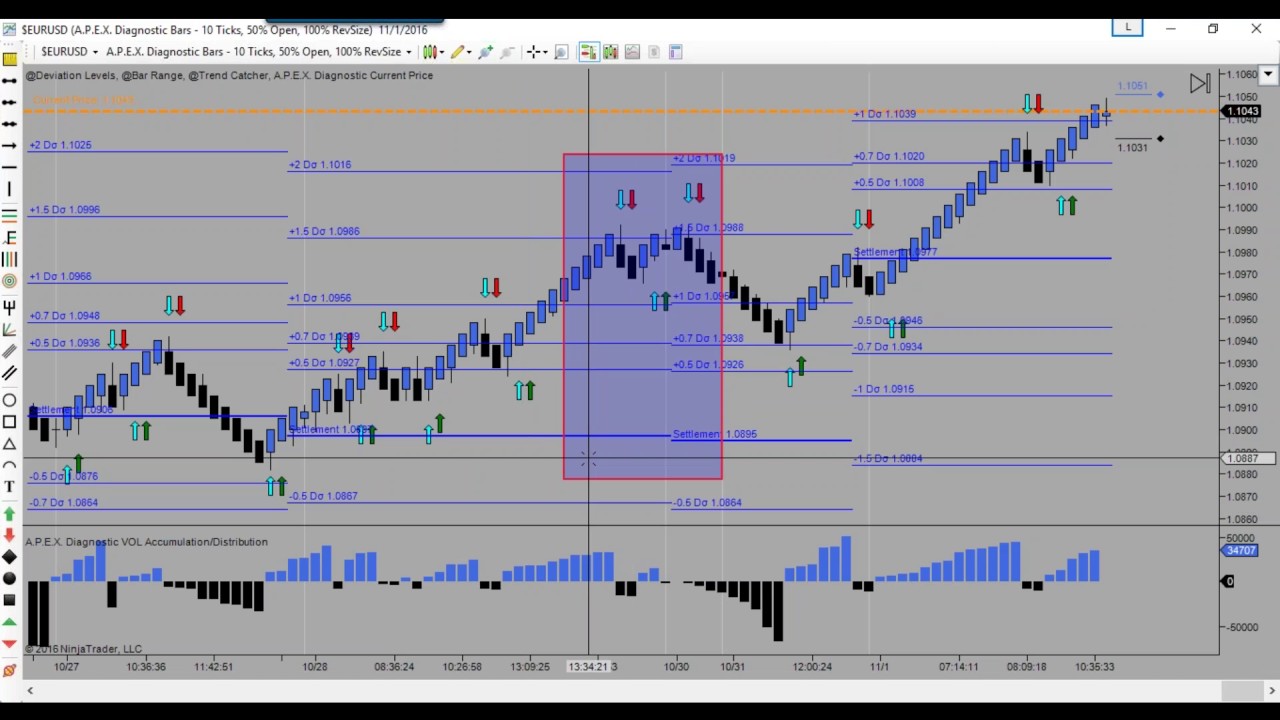
Task: Click the '+2 Dσ 1.1025' level label
Action: [61, 145]
